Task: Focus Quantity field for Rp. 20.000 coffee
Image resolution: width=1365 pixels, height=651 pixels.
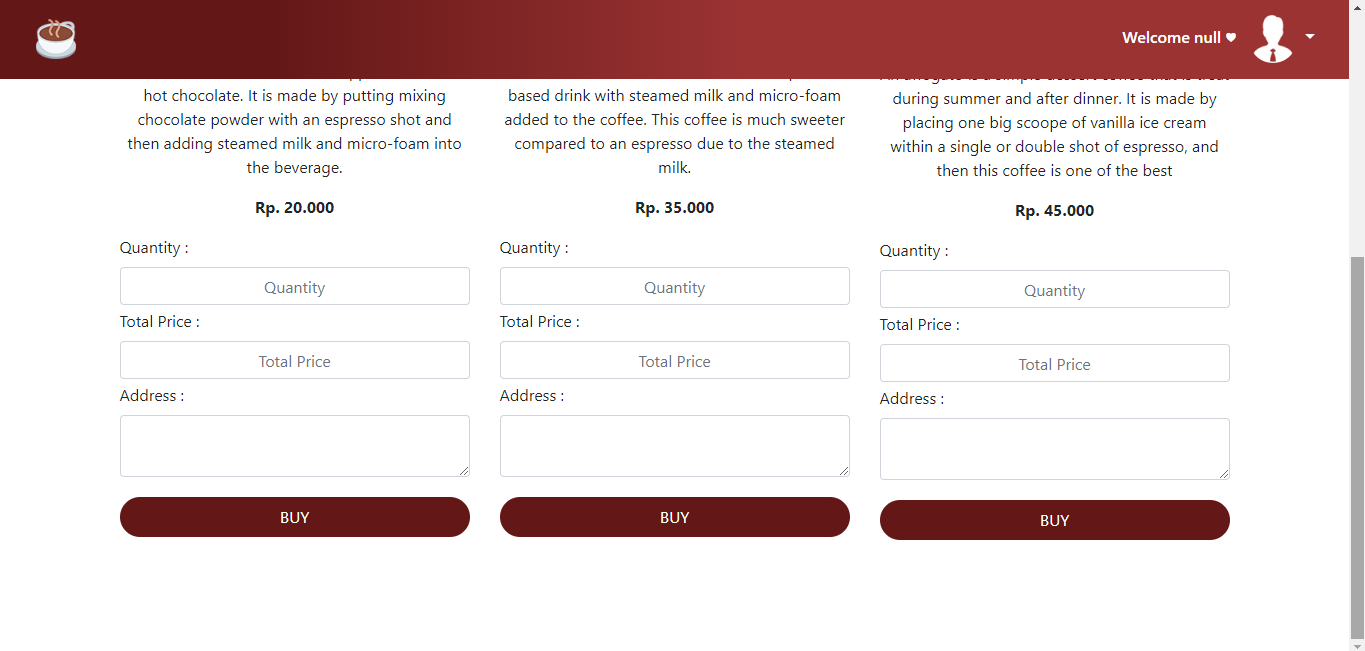Action: [x=295, y=287]
